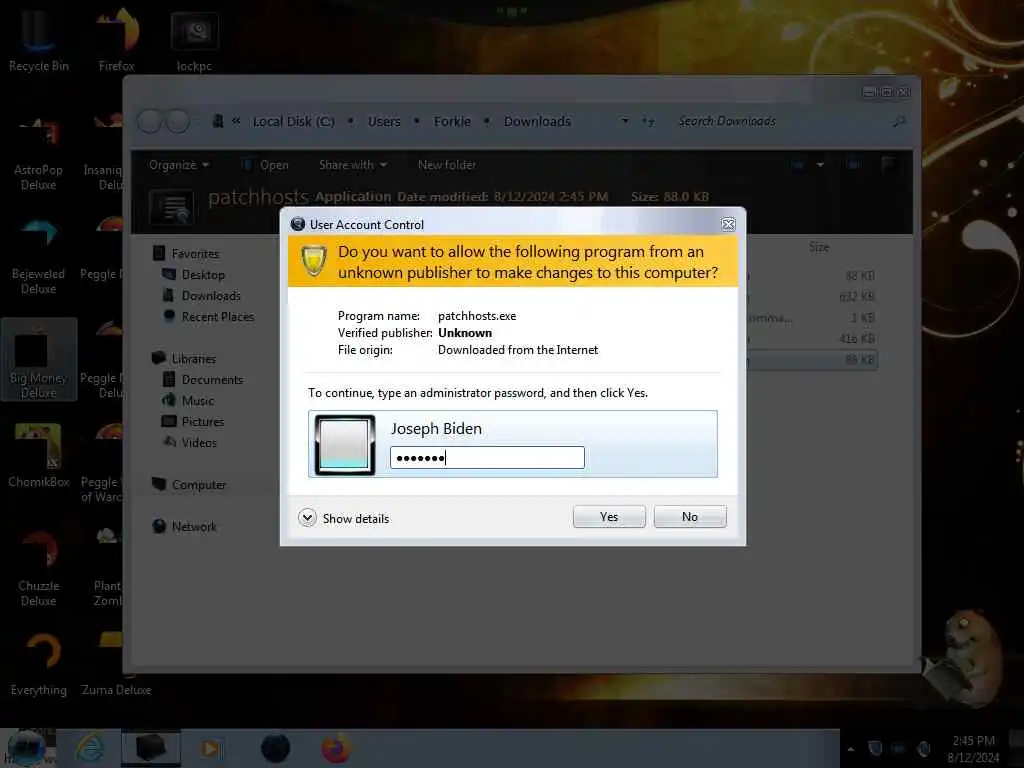Expand Show details chevron

(308, 518)
